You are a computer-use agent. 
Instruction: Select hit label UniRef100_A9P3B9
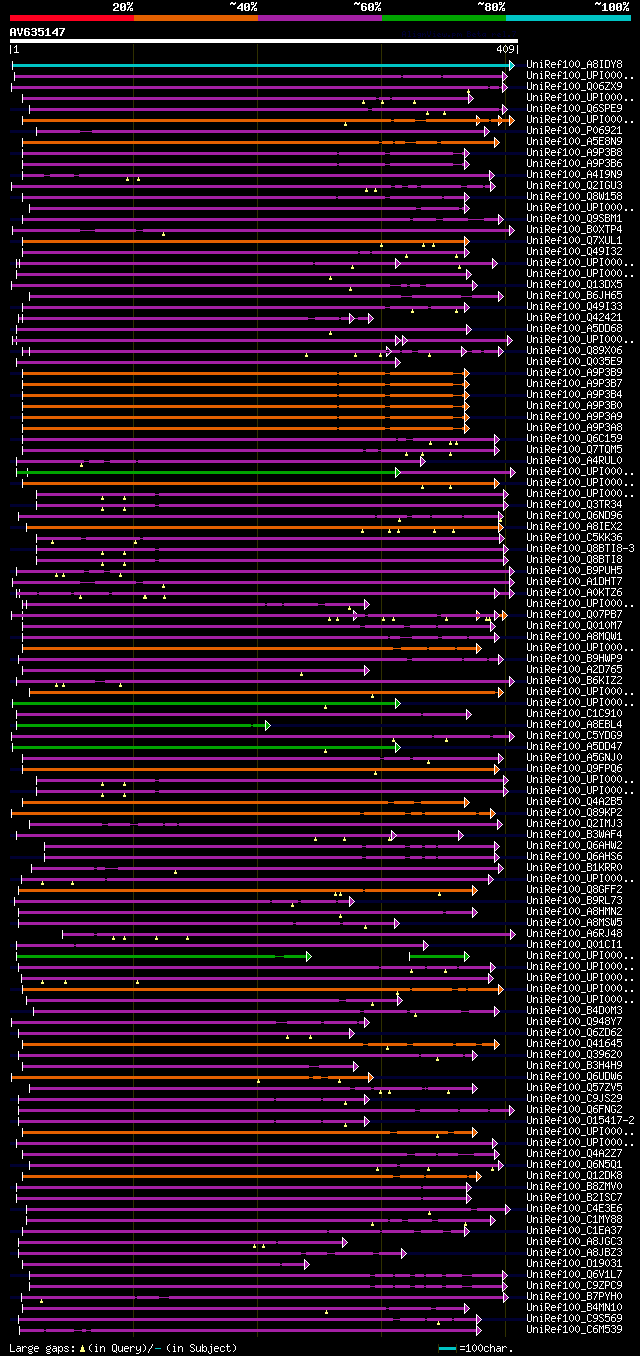(576, 373)
